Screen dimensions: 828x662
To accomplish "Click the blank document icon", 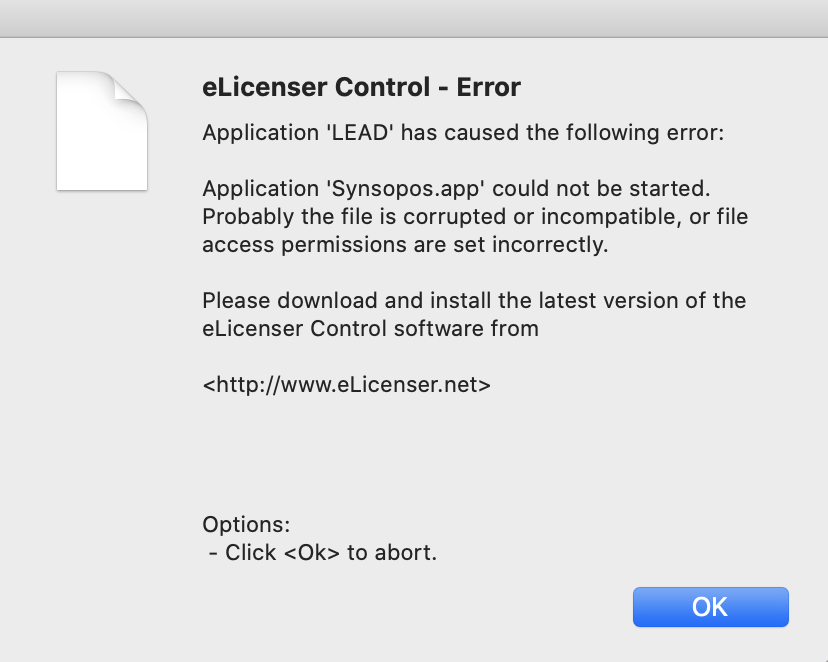I will click(x=102, y=131).
